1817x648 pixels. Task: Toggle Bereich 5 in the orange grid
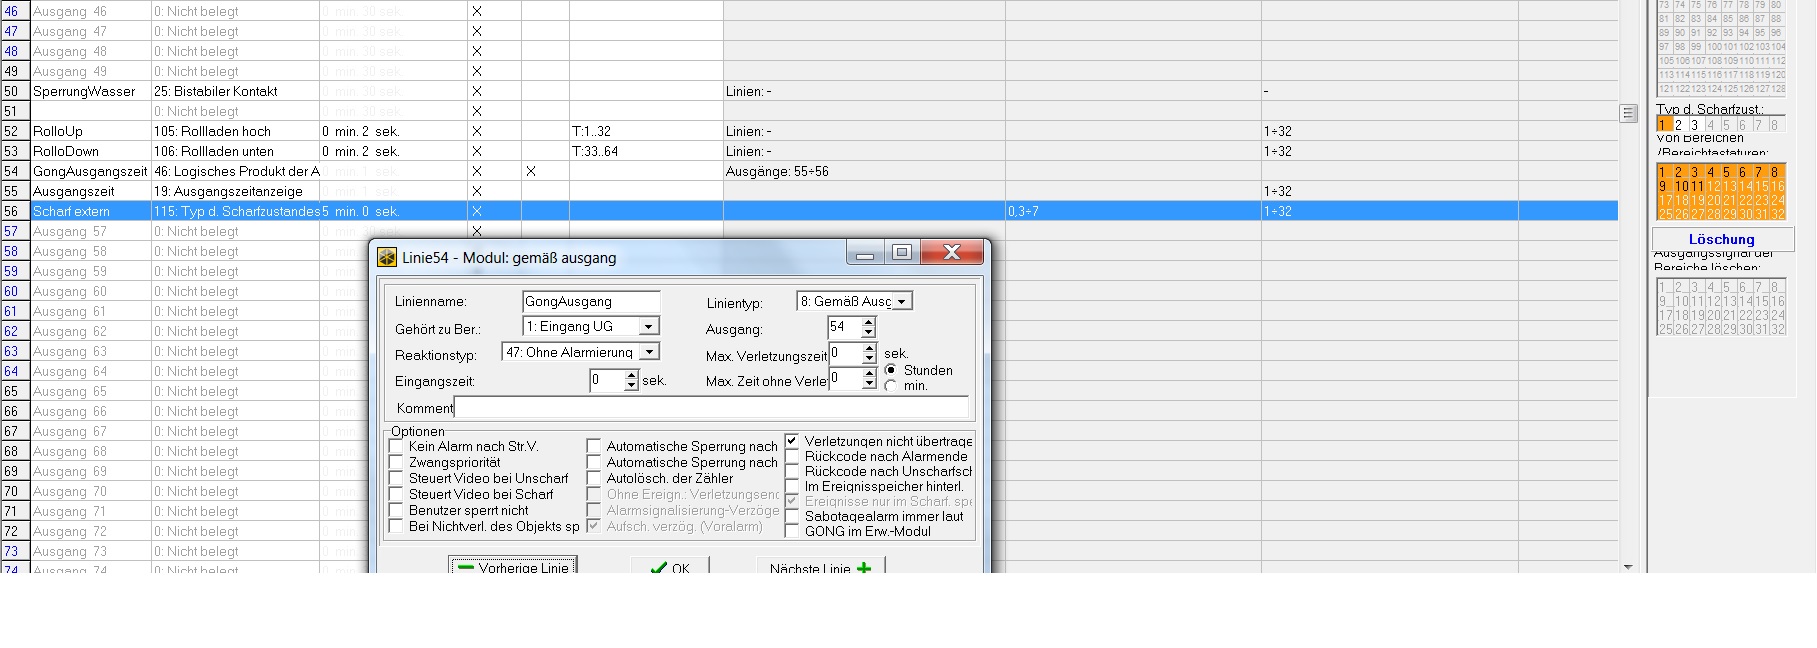click(x=1726, y=172)
